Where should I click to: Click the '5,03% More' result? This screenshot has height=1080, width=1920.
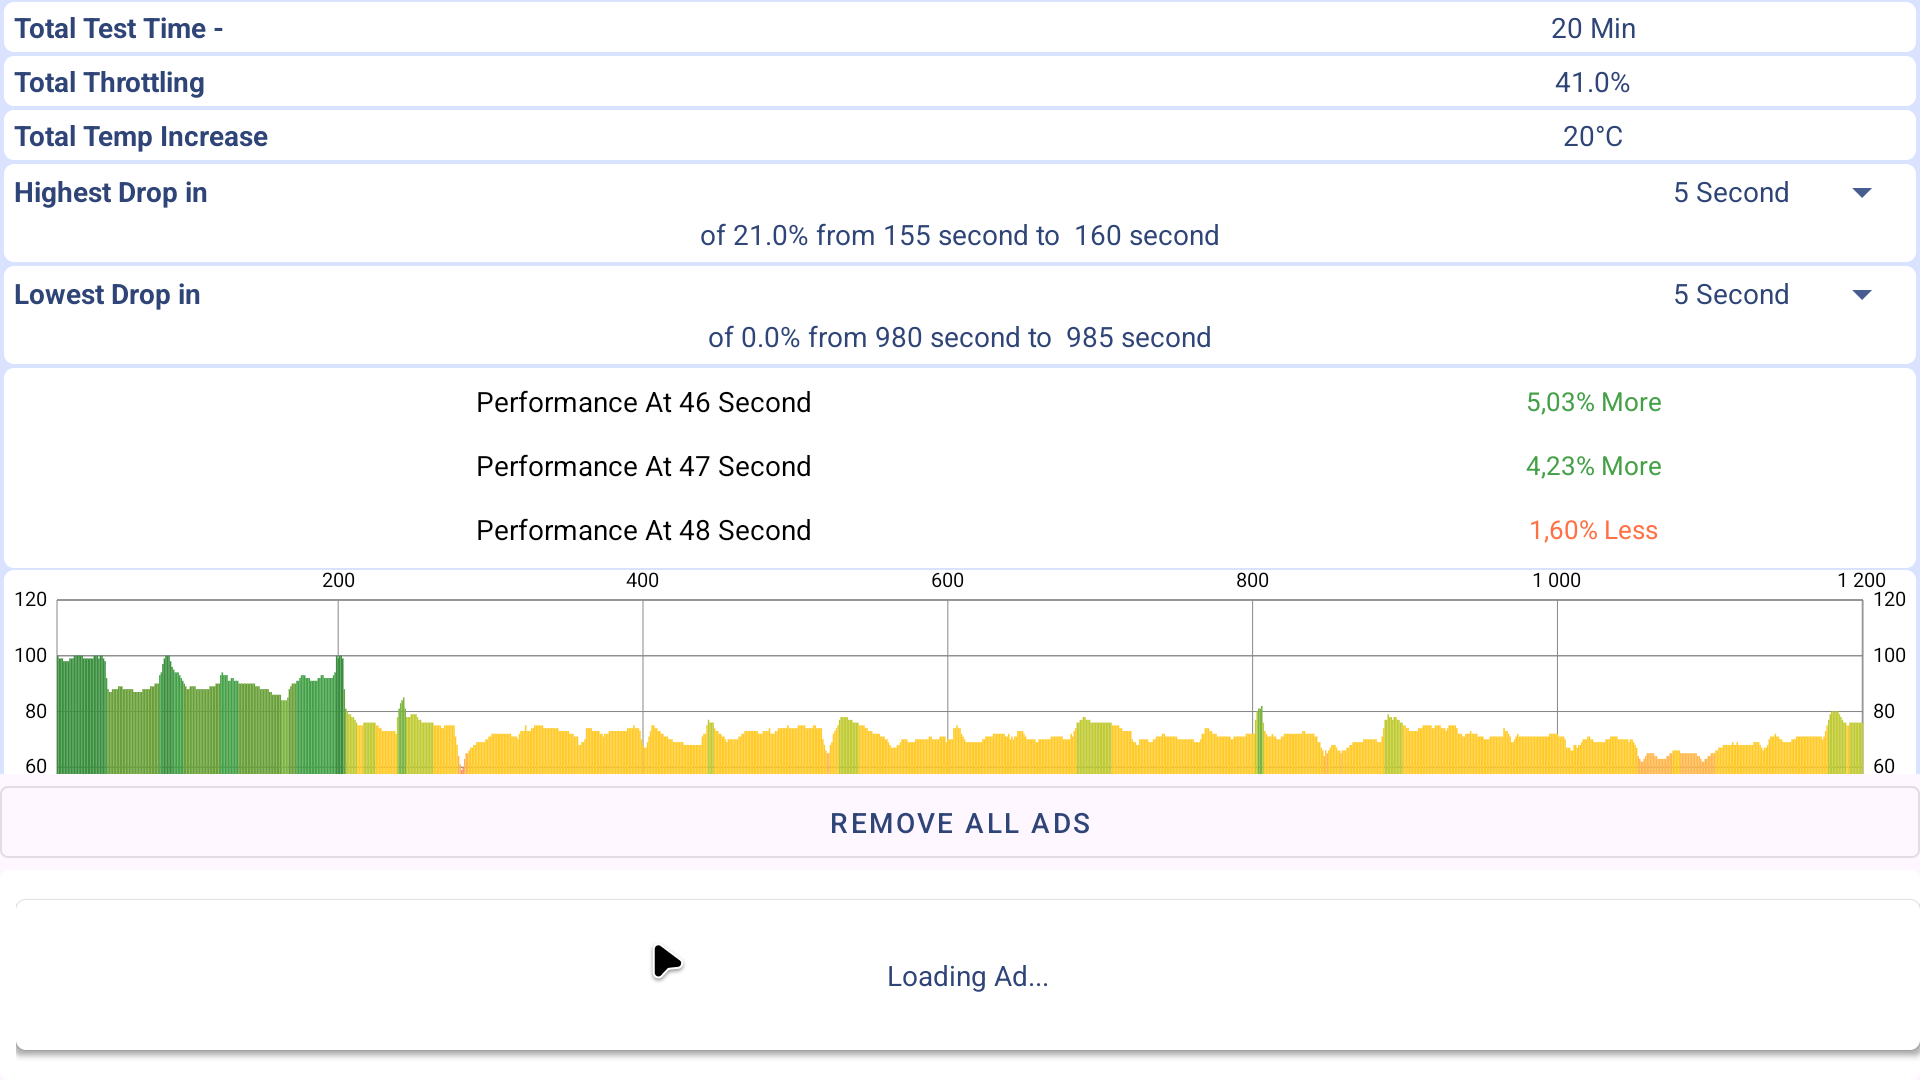[1593, 402]
